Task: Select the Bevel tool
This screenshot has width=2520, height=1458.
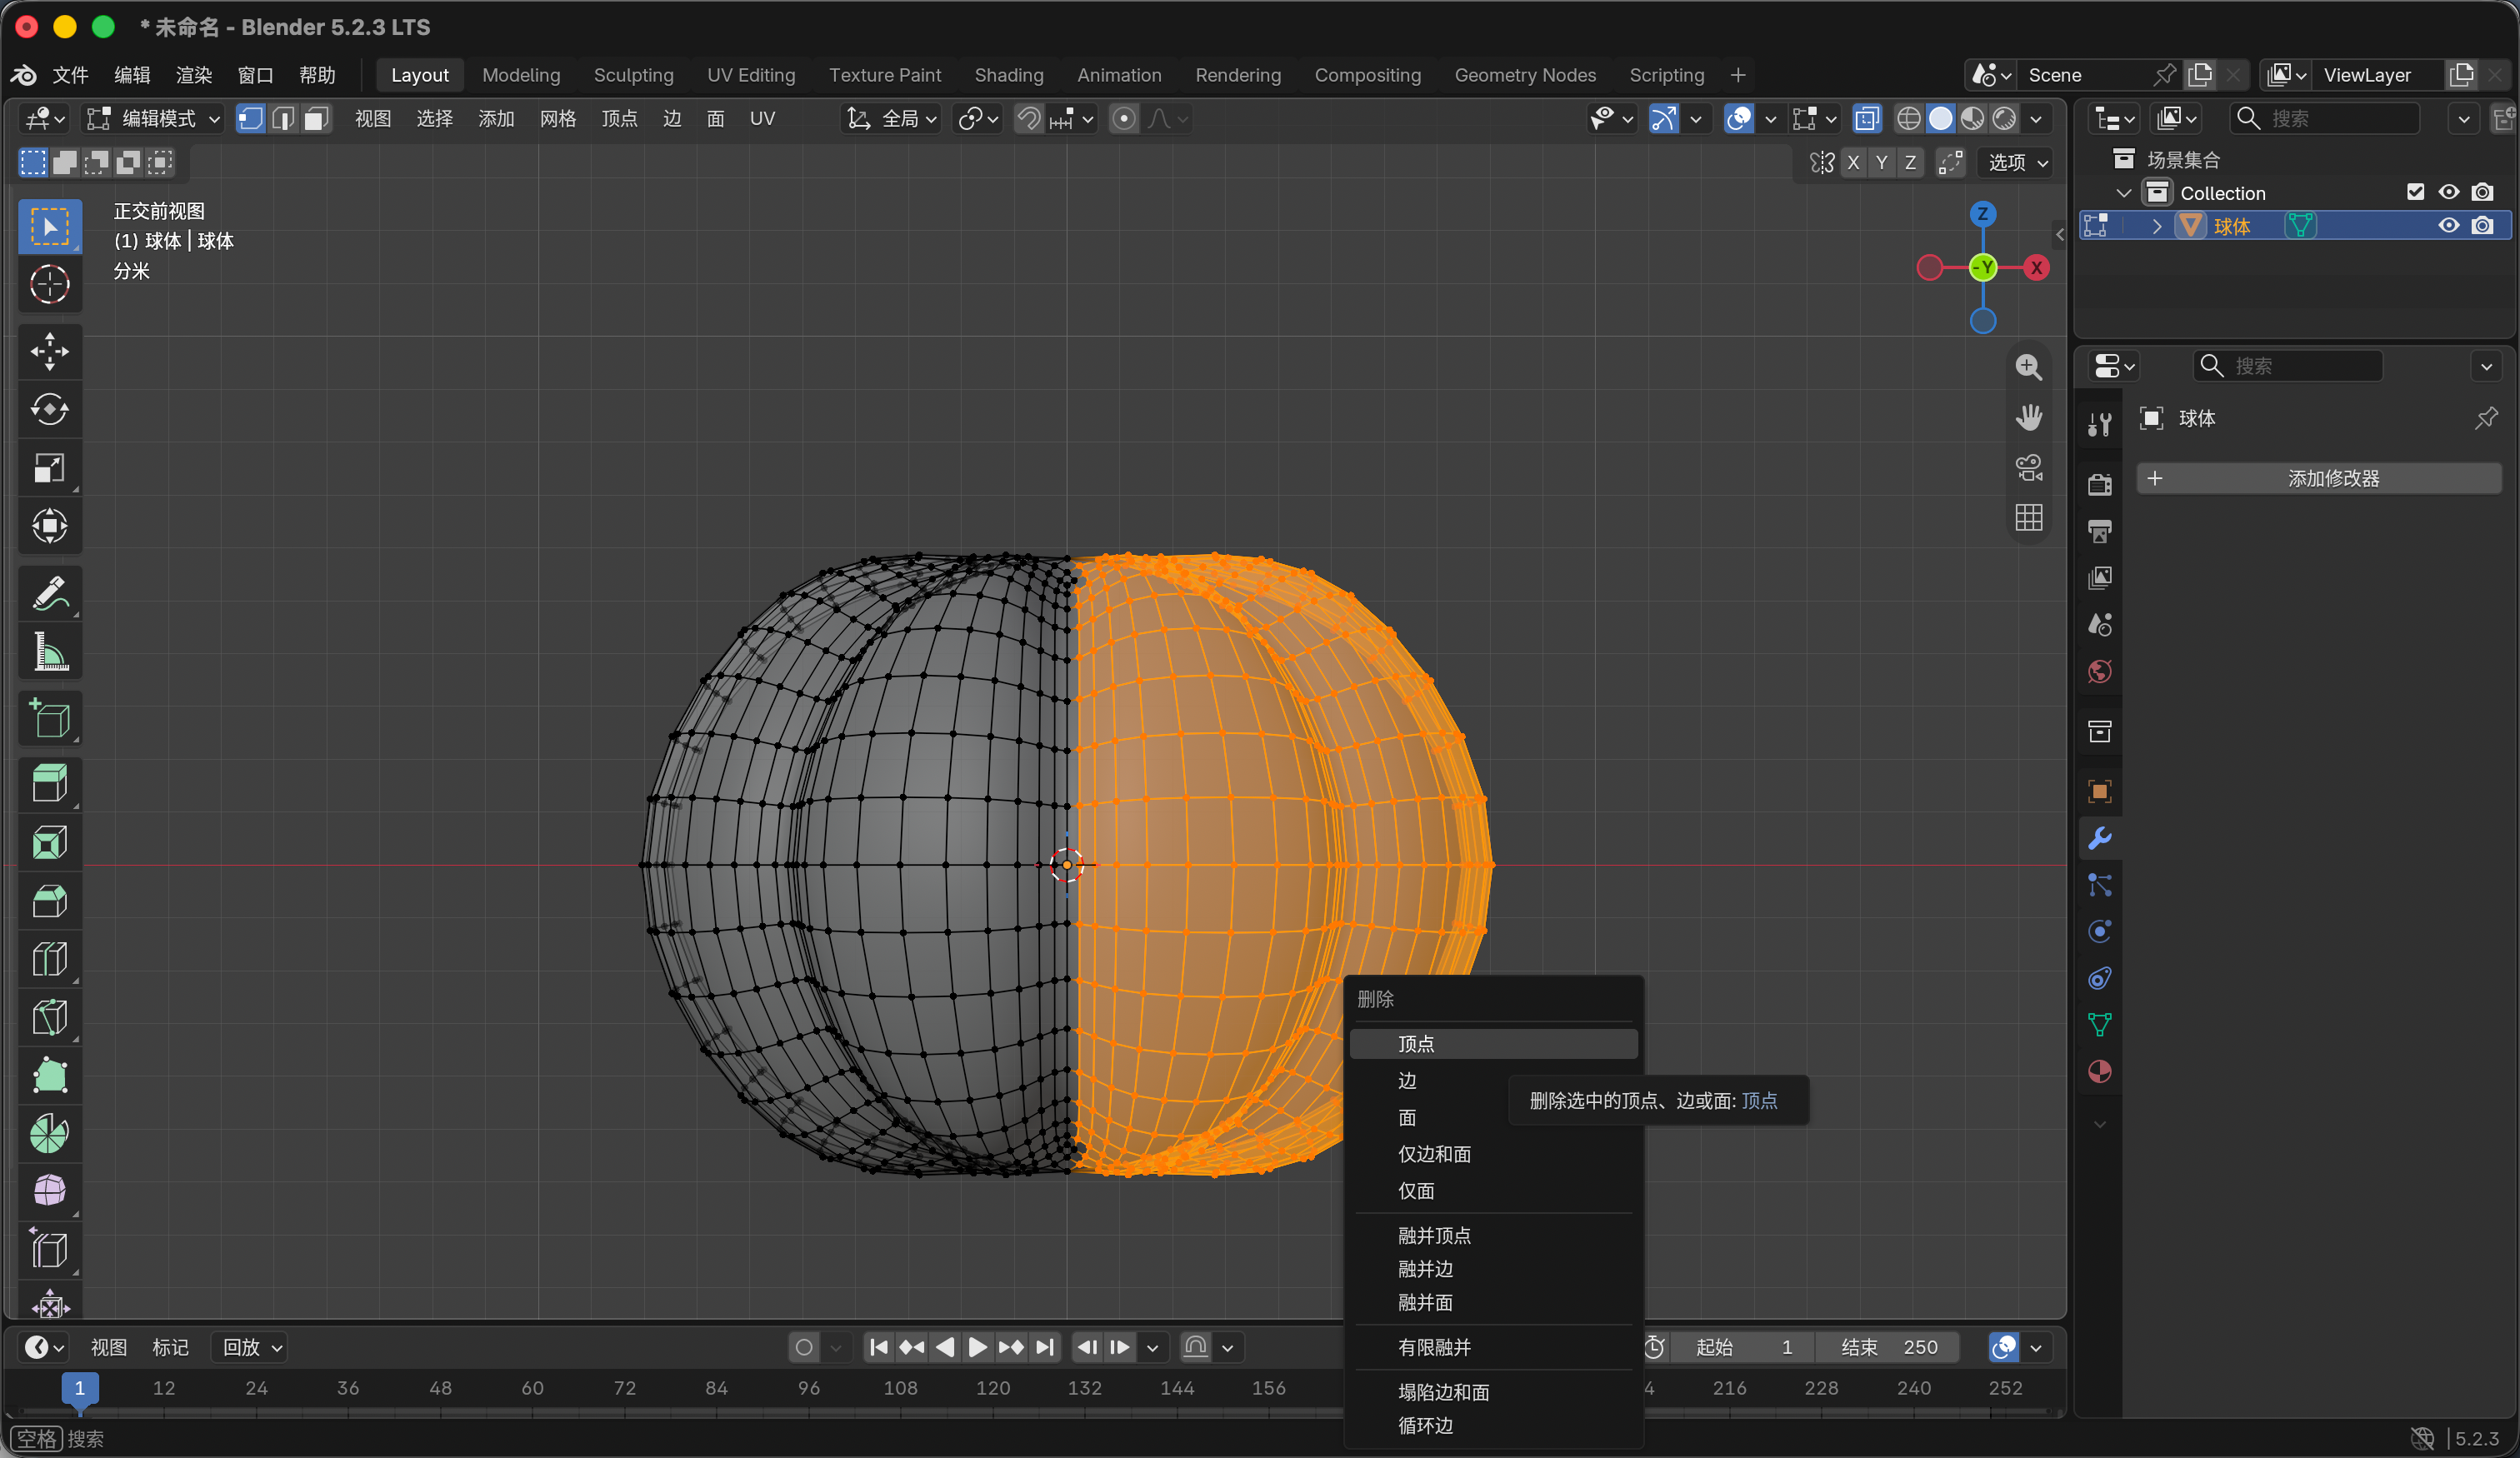Action: 49,900
